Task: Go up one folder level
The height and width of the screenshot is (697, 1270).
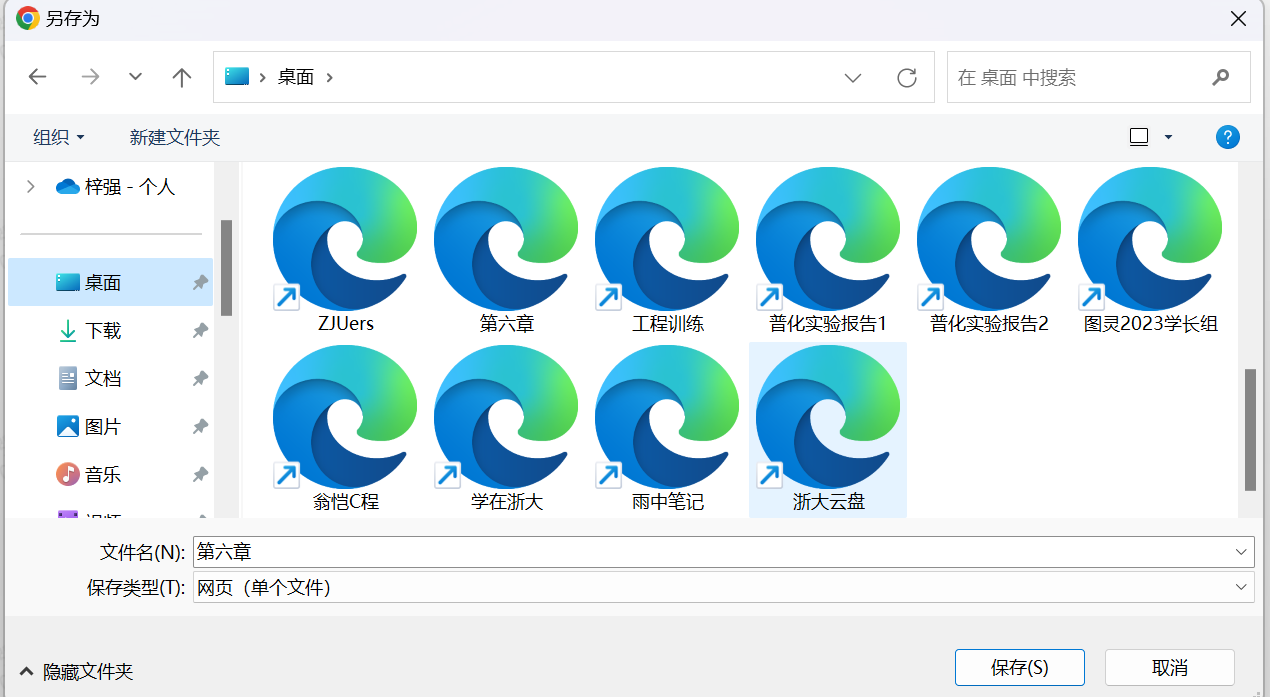Action: [x=182, y=77]
